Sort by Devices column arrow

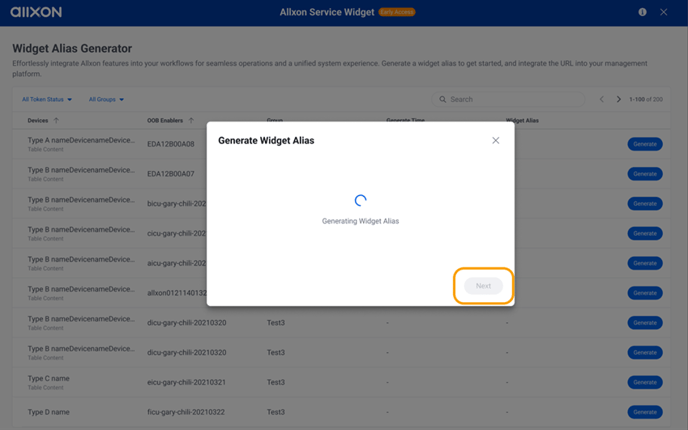[56, 121]
